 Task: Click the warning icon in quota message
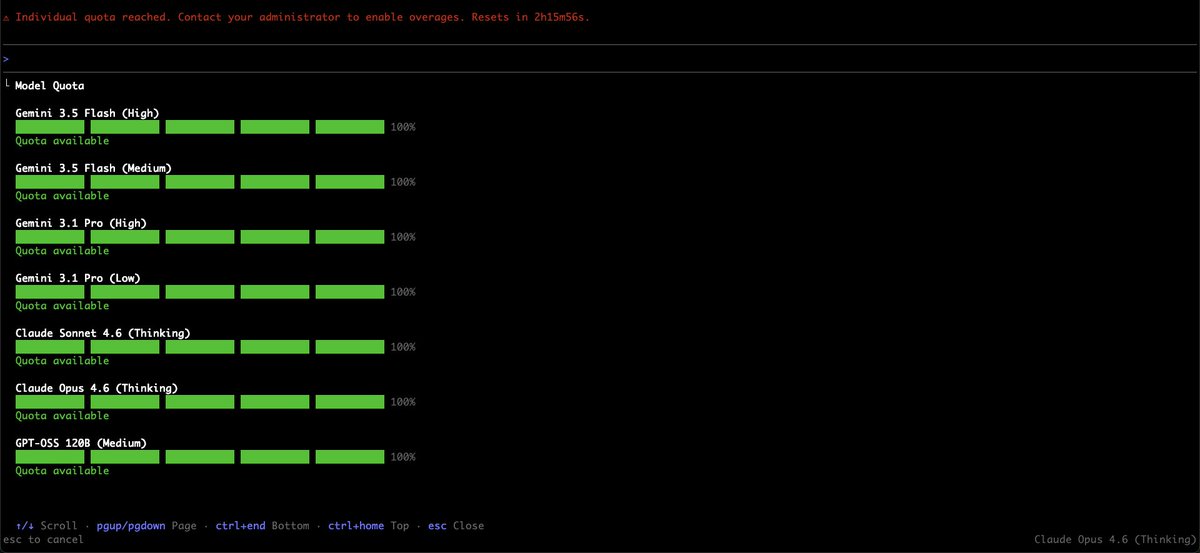tap(7, 18)
